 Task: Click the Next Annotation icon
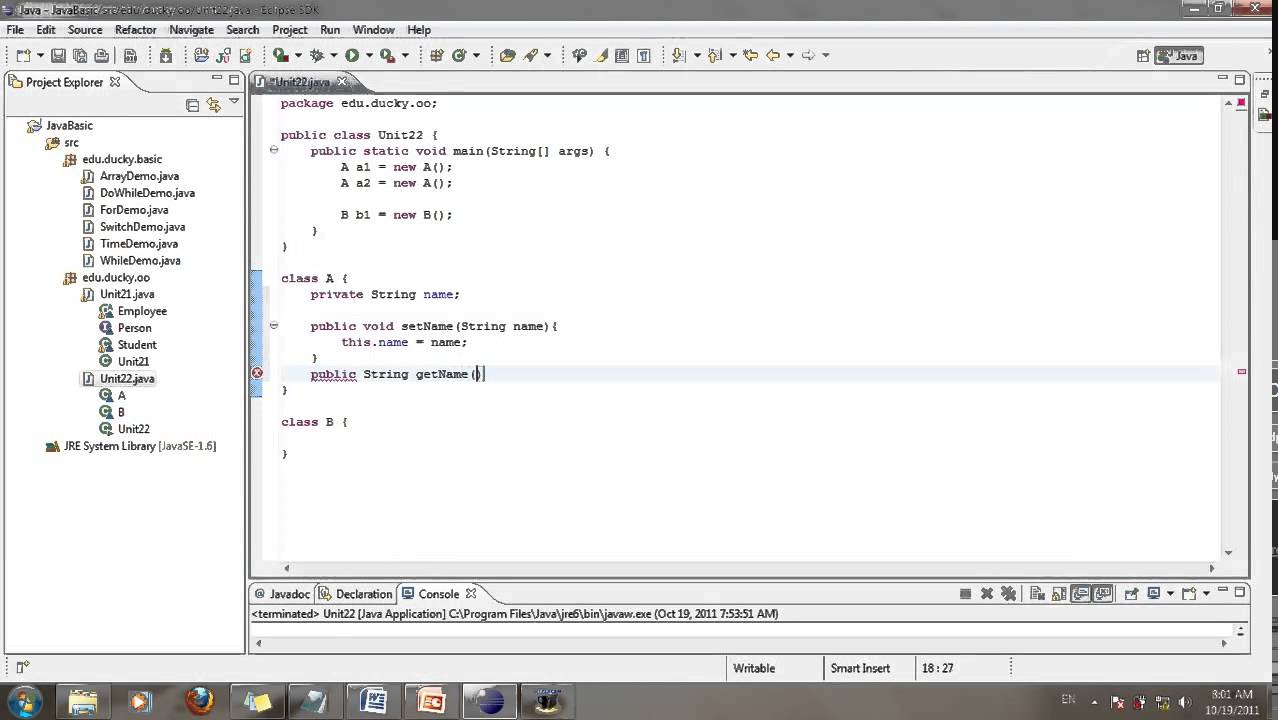678,56
